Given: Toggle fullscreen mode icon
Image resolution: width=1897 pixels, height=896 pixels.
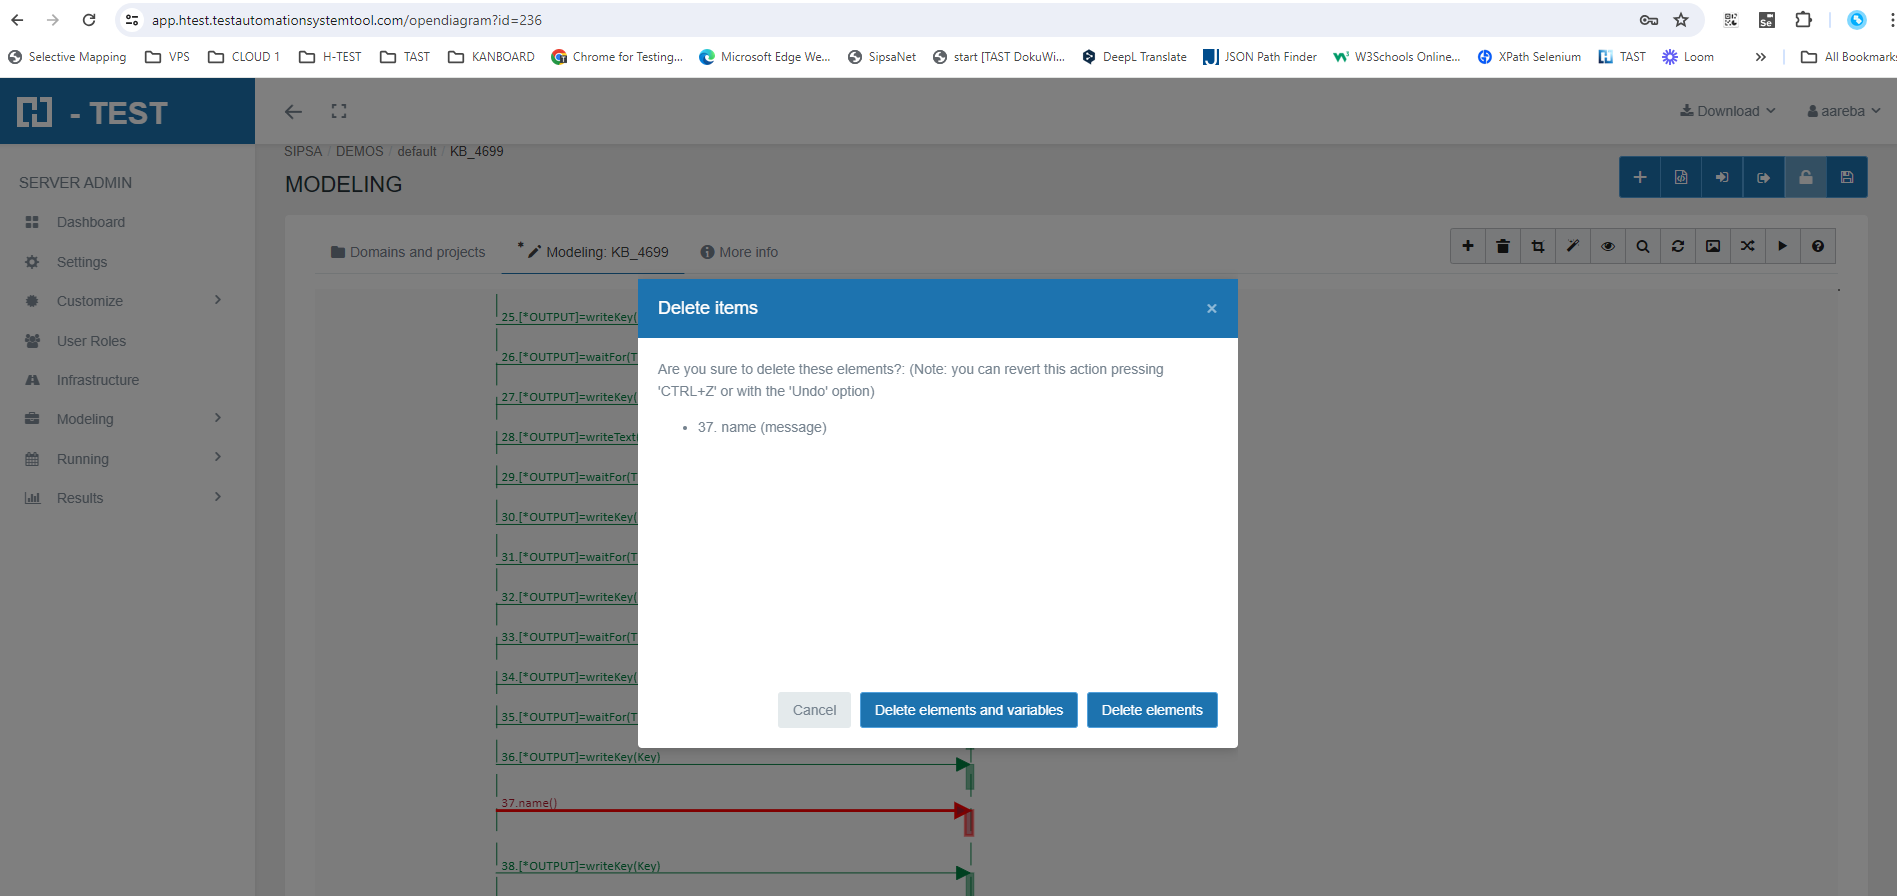Looking at the screenshot, I should 339,111.
